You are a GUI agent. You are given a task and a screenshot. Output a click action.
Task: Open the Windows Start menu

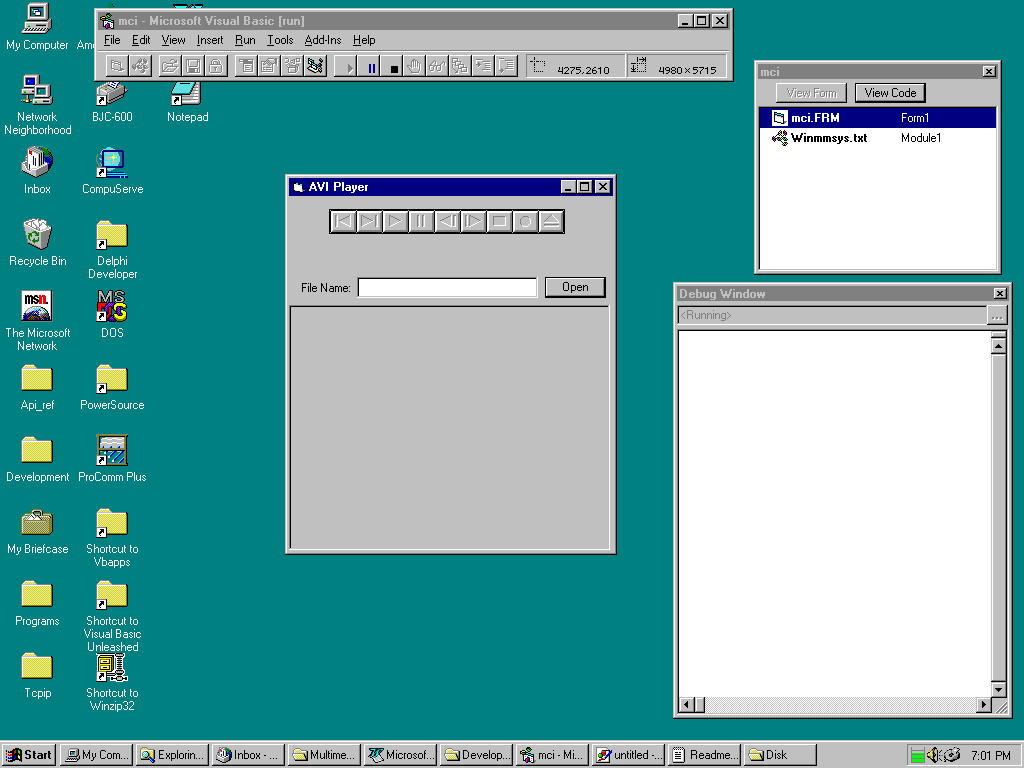29,755
